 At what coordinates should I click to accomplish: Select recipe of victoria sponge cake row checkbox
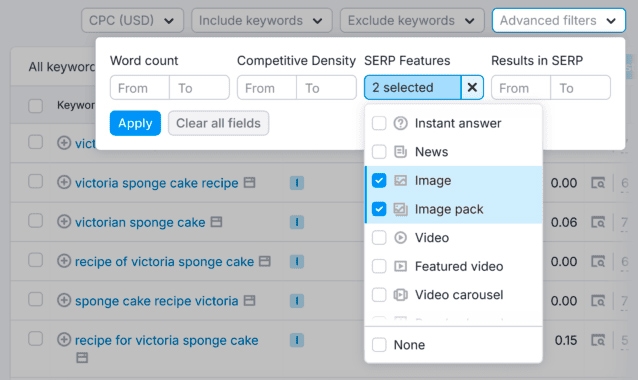(35, 260)
